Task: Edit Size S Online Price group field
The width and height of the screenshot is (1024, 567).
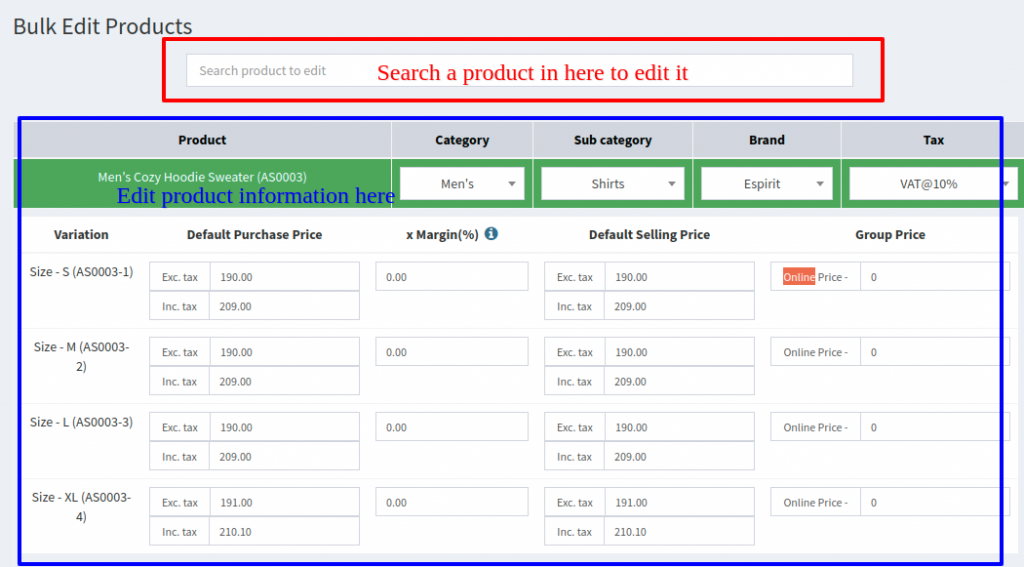Action: coord(930,277)
